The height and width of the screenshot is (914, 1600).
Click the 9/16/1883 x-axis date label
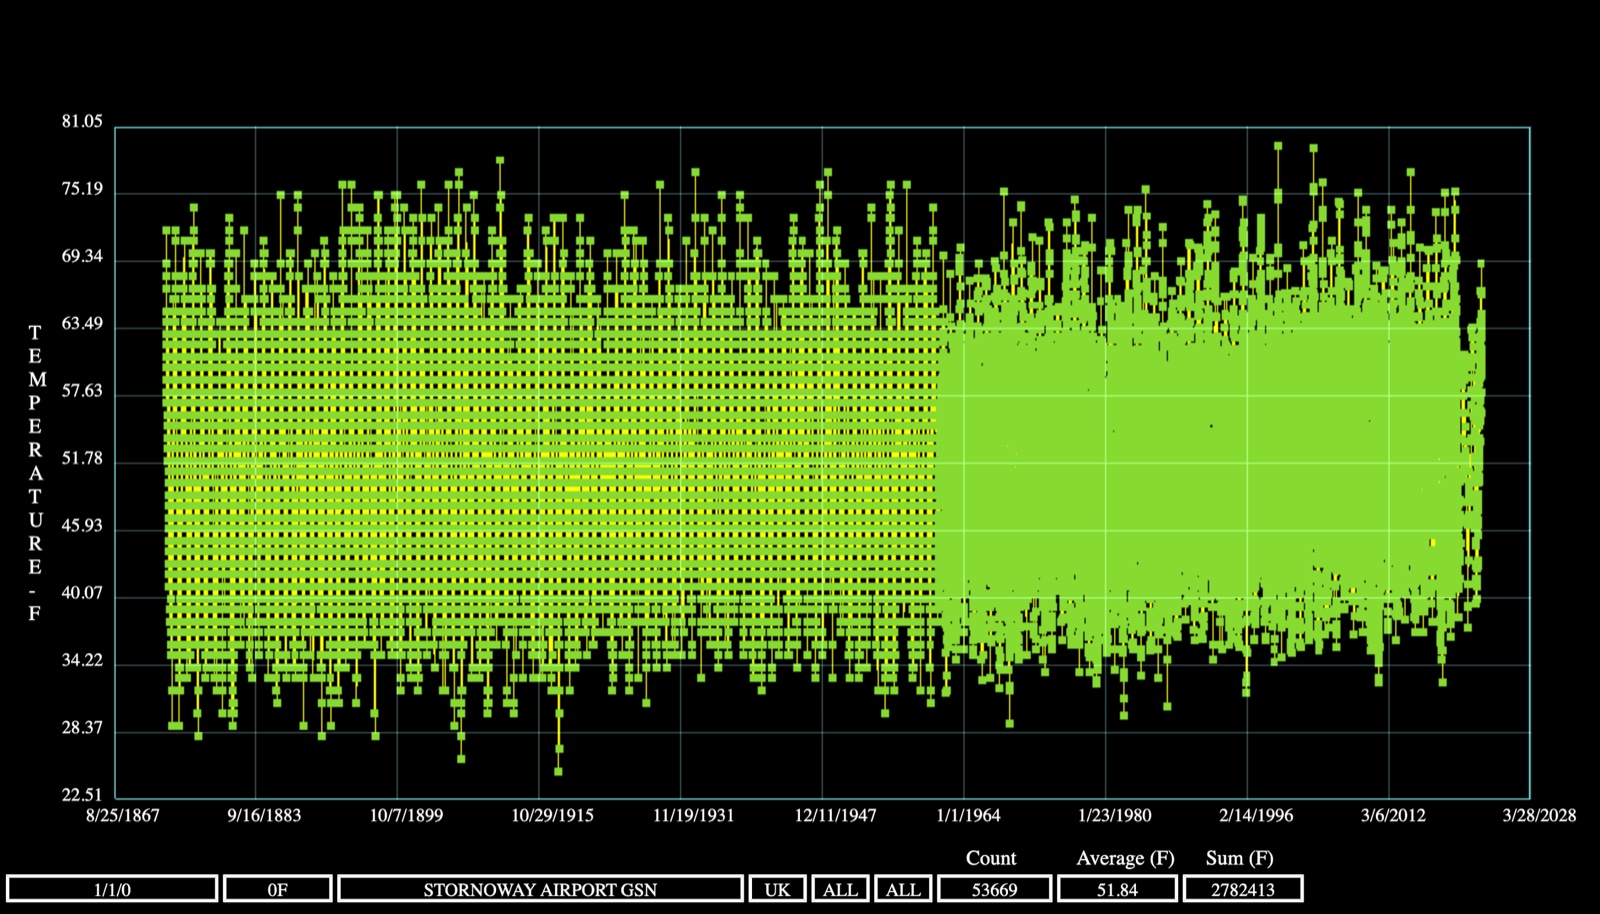click(x=264, y=815)
